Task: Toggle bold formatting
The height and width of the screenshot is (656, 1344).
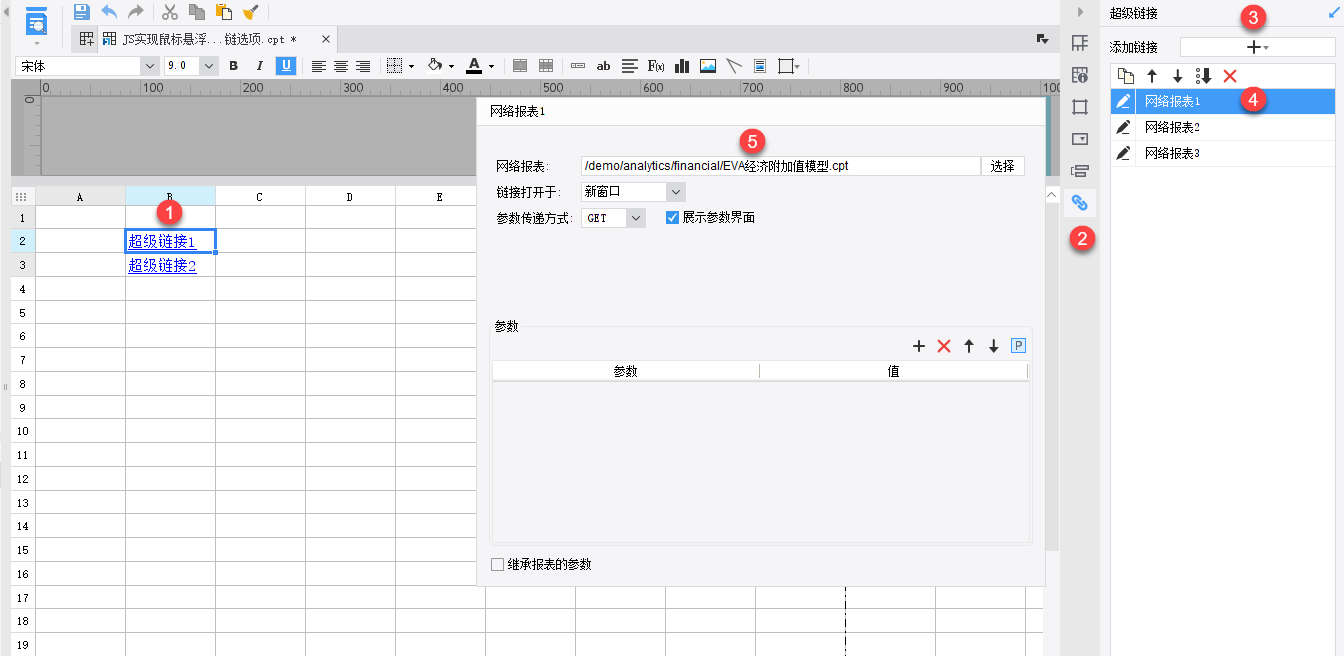Action: pyautogui.click(x=234, y=66)
